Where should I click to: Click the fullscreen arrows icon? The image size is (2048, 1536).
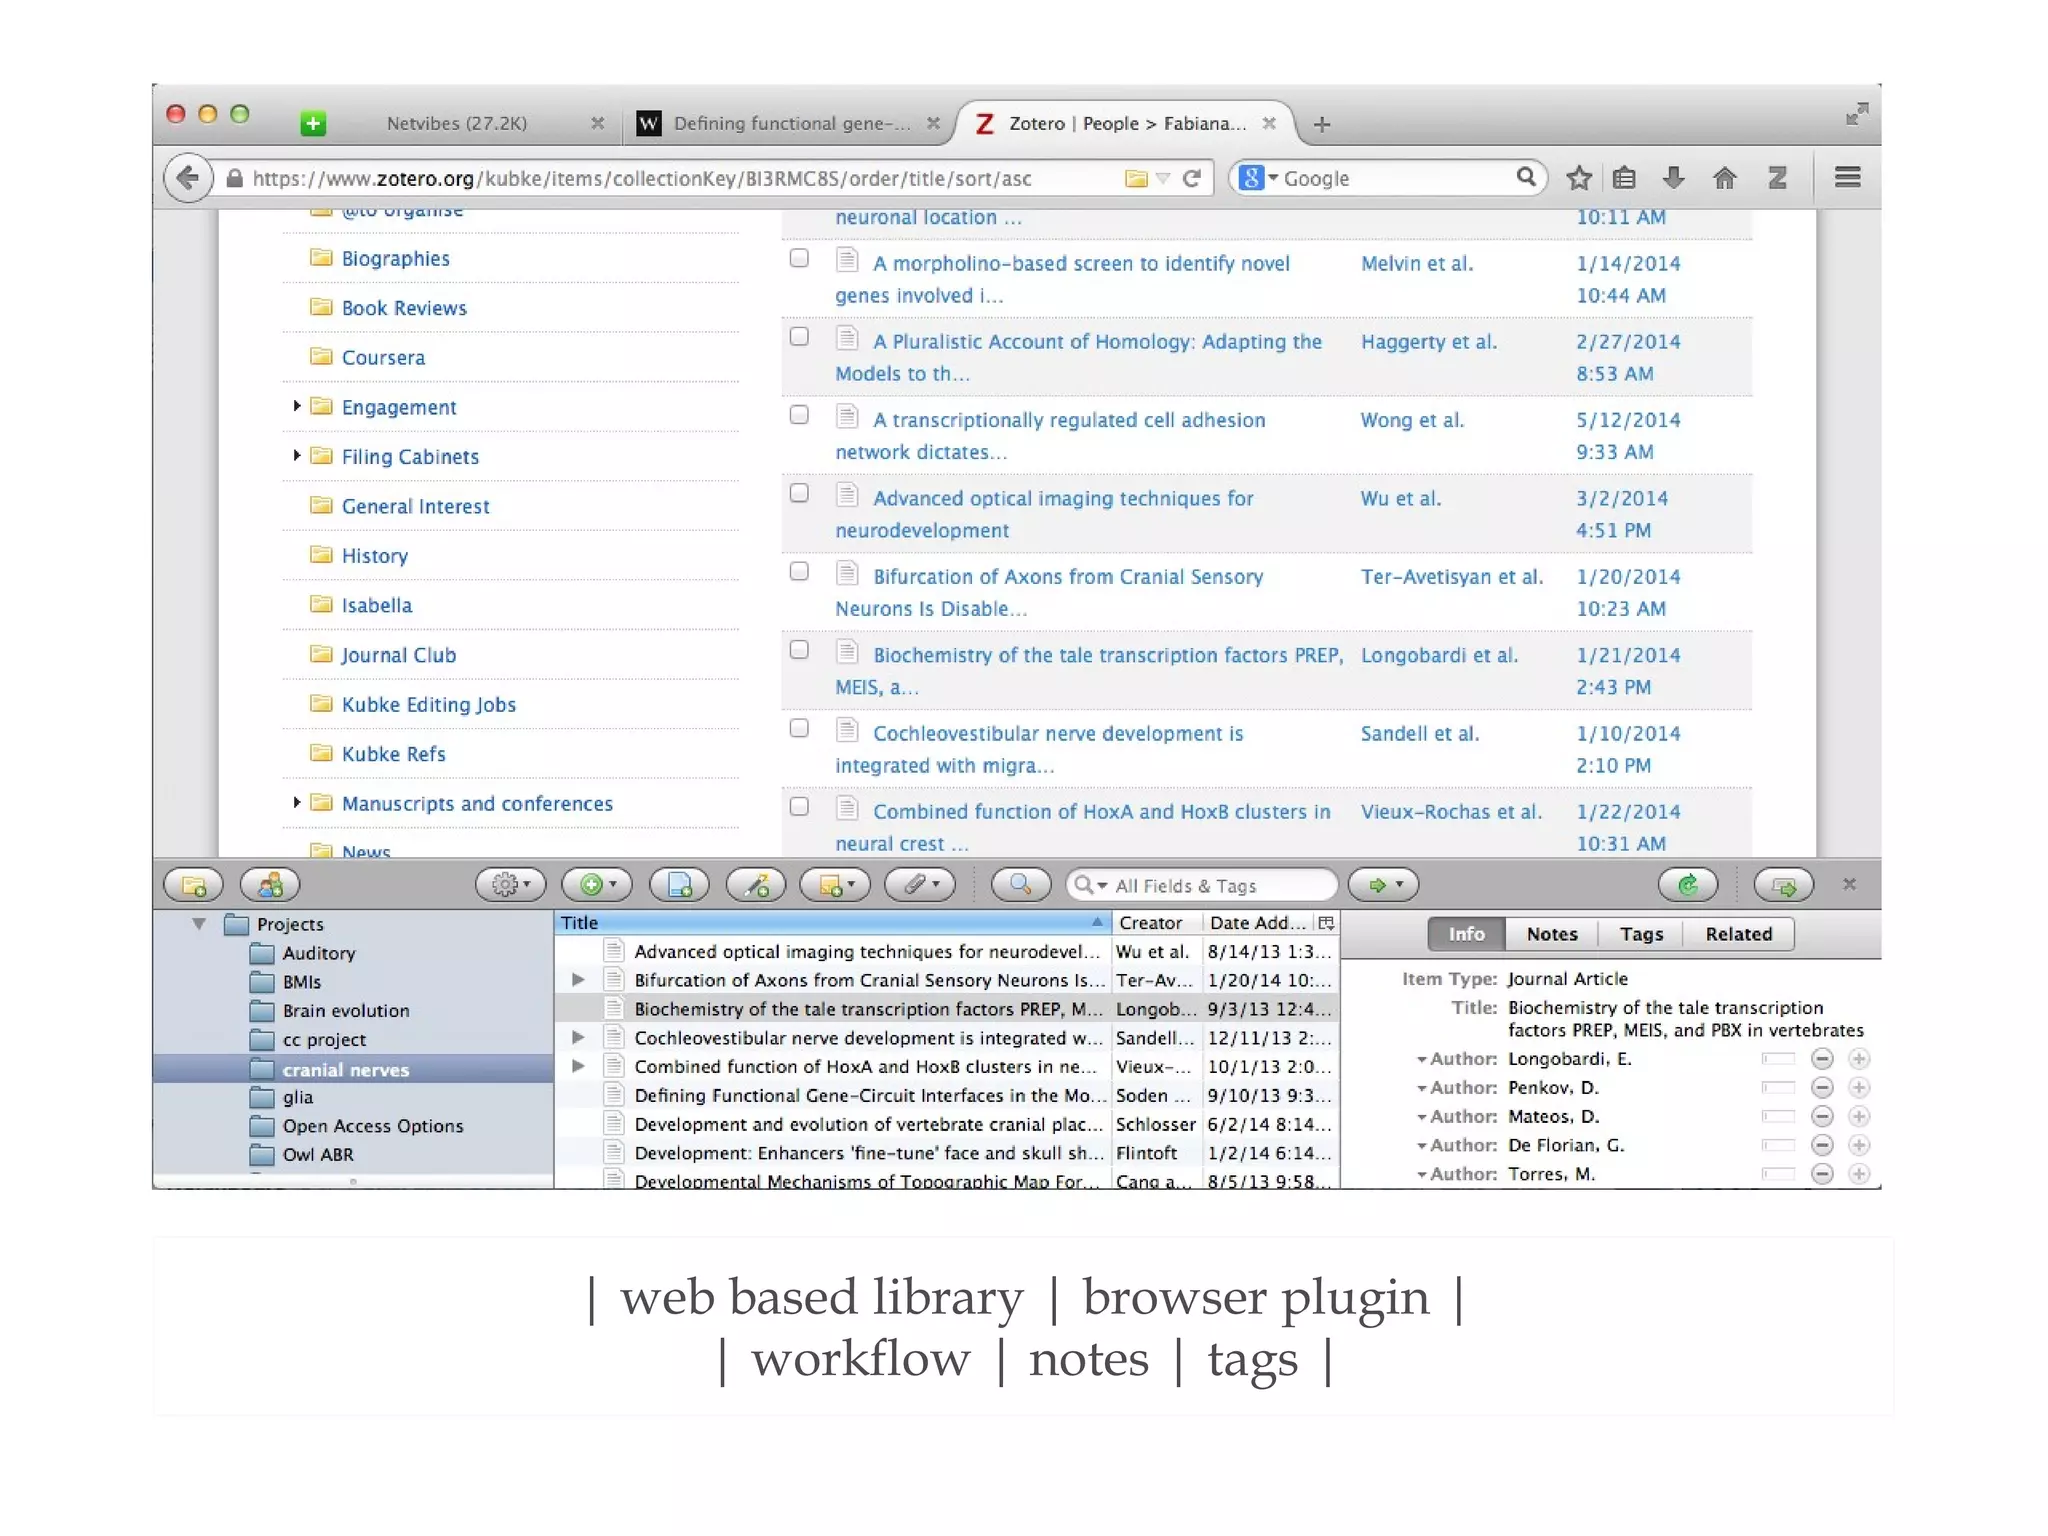coord(1857,114)
